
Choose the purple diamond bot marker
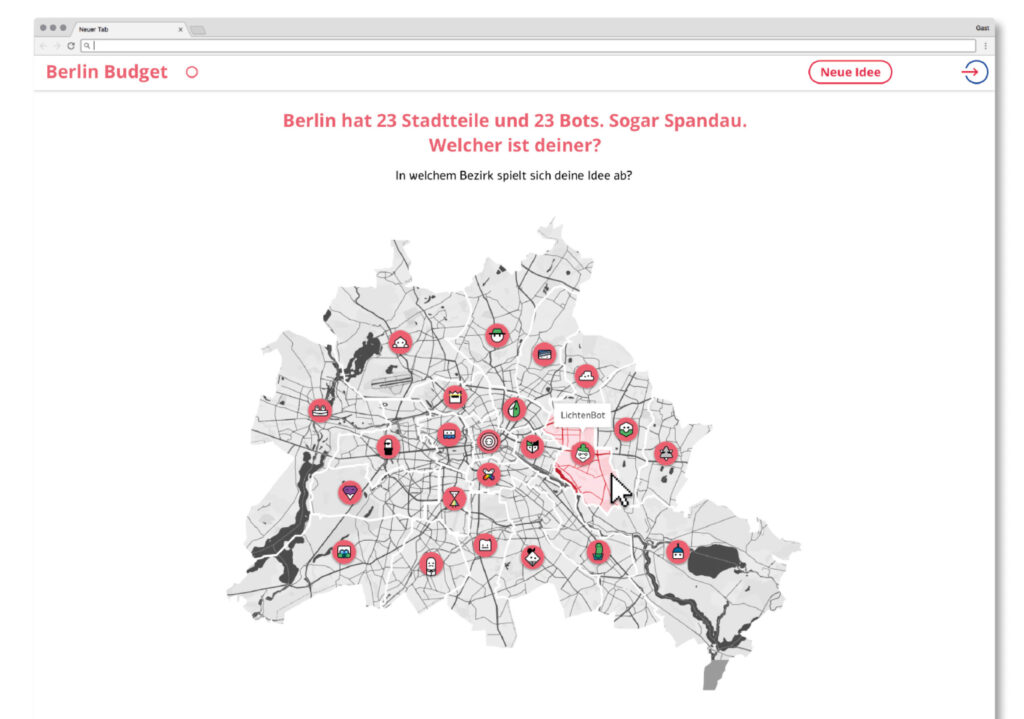click(x=349, y=492)
